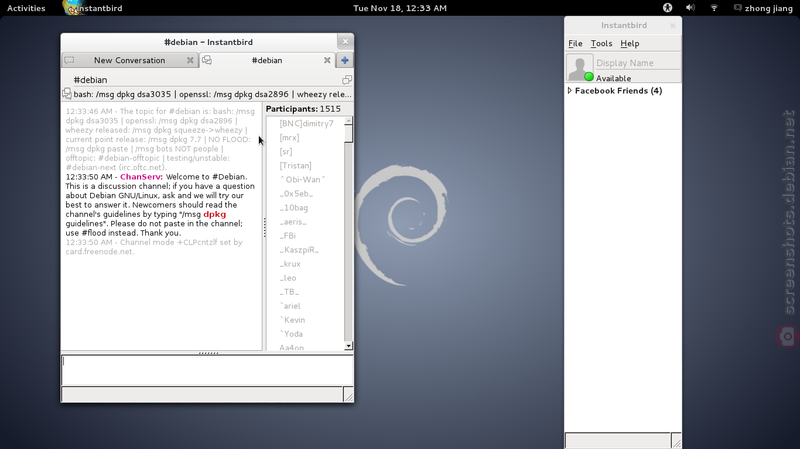This screenshot has height=449, width=800.
Task: Select participant ^Obi-Wan^
Action: (303, 180)
